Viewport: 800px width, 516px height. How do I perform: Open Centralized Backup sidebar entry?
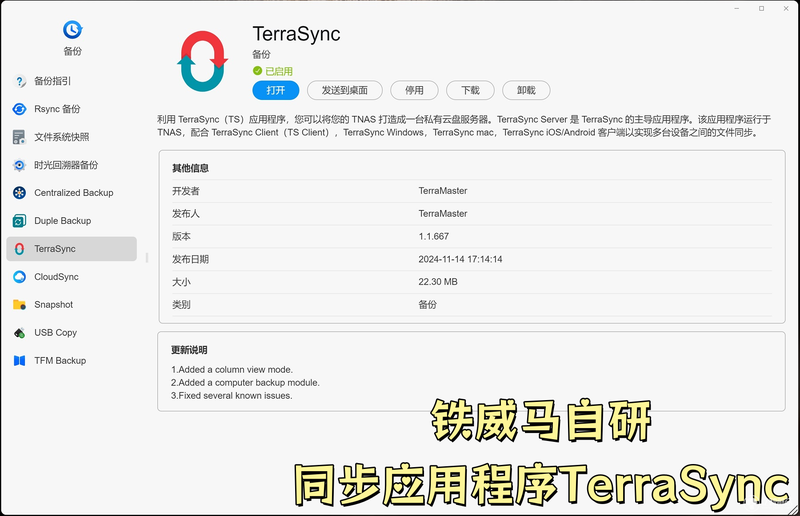[73, 192]
